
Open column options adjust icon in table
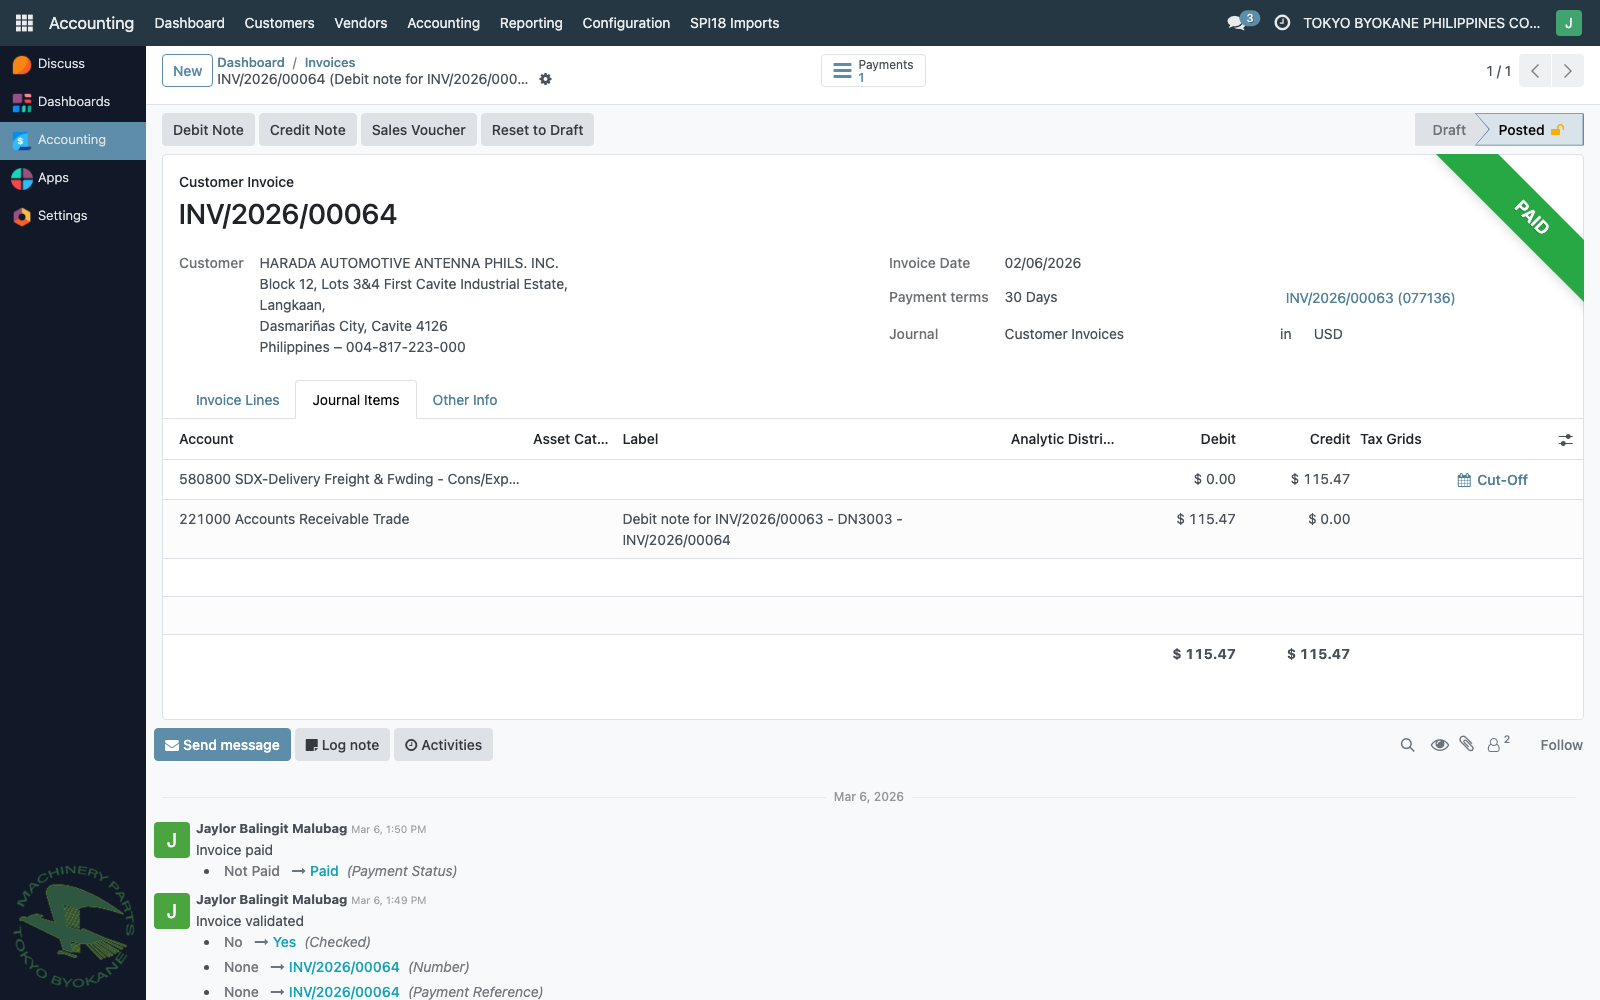coord(1565,440)
